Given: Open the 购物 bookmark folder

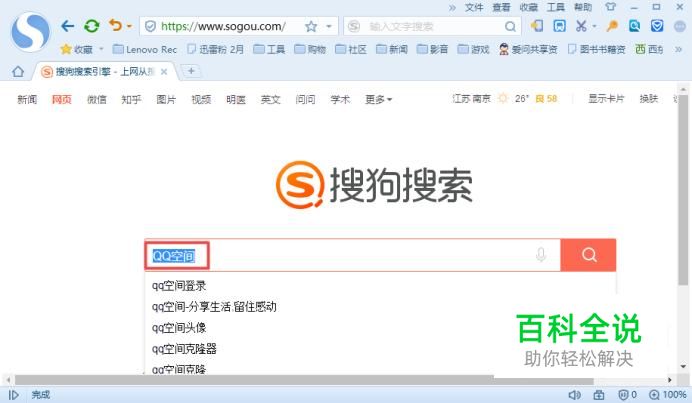Looking at the screenshot, I should point(310,49).
